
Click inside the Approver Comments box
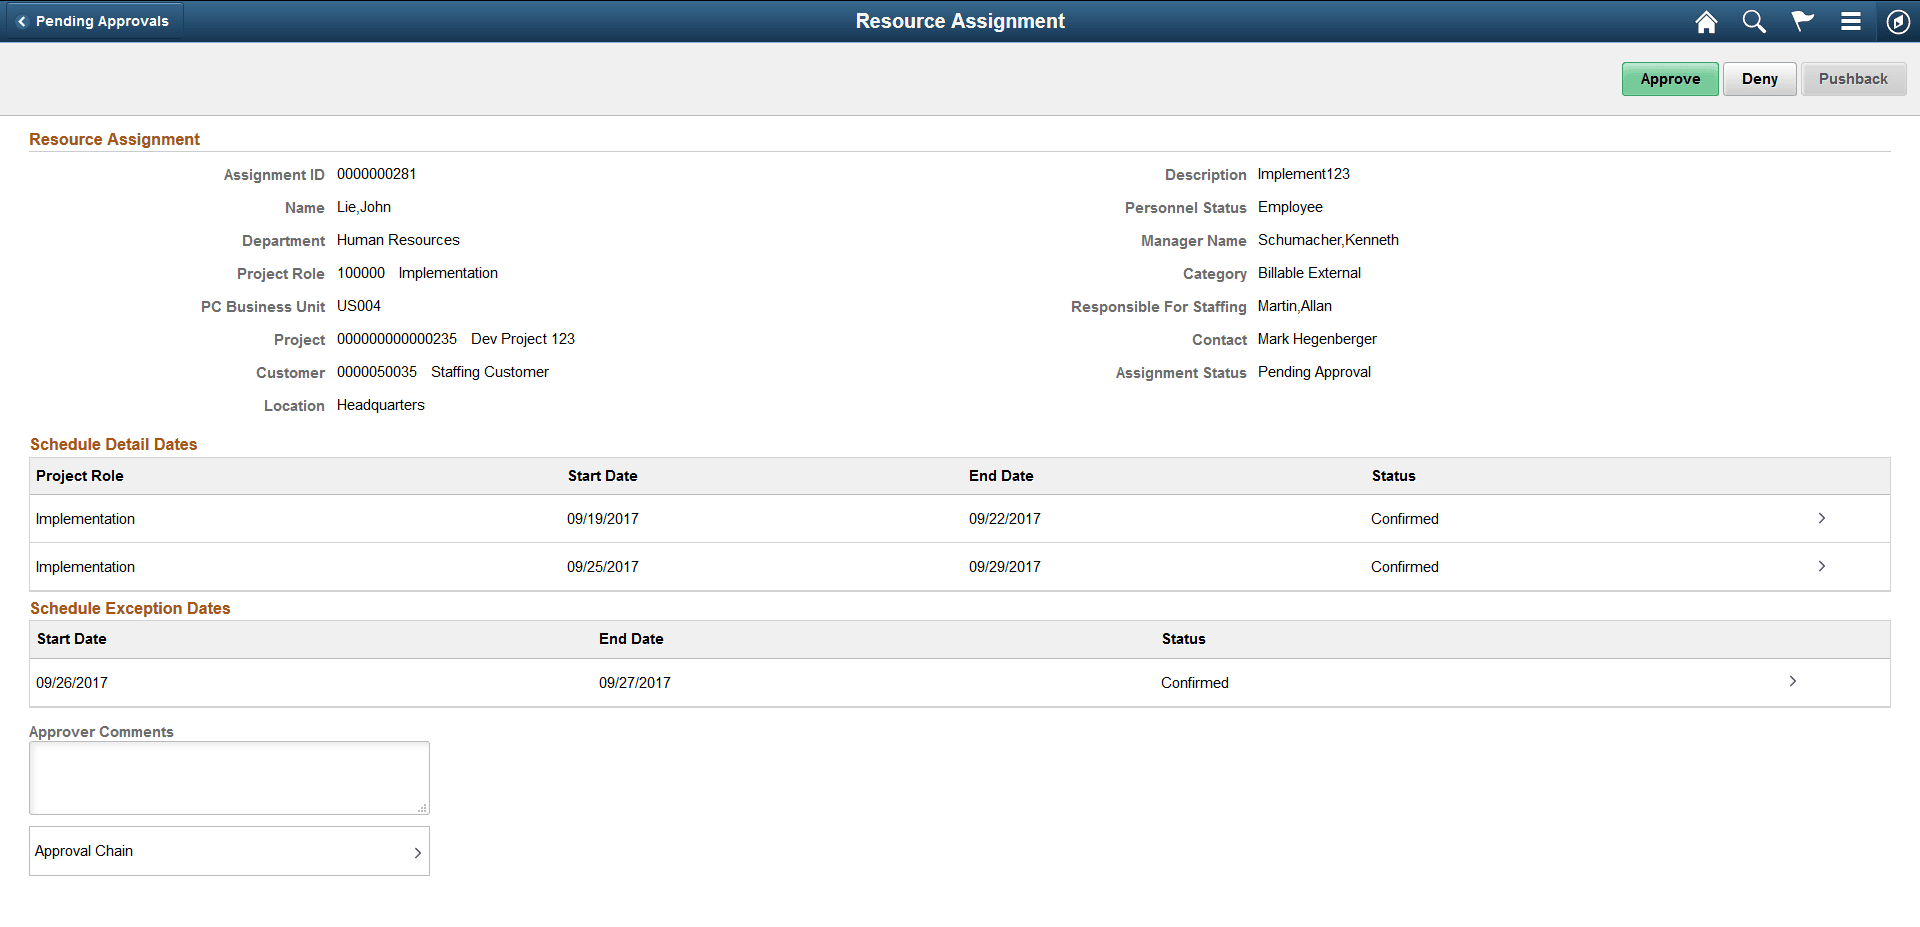pyautogui.click(x=228, y=777)
